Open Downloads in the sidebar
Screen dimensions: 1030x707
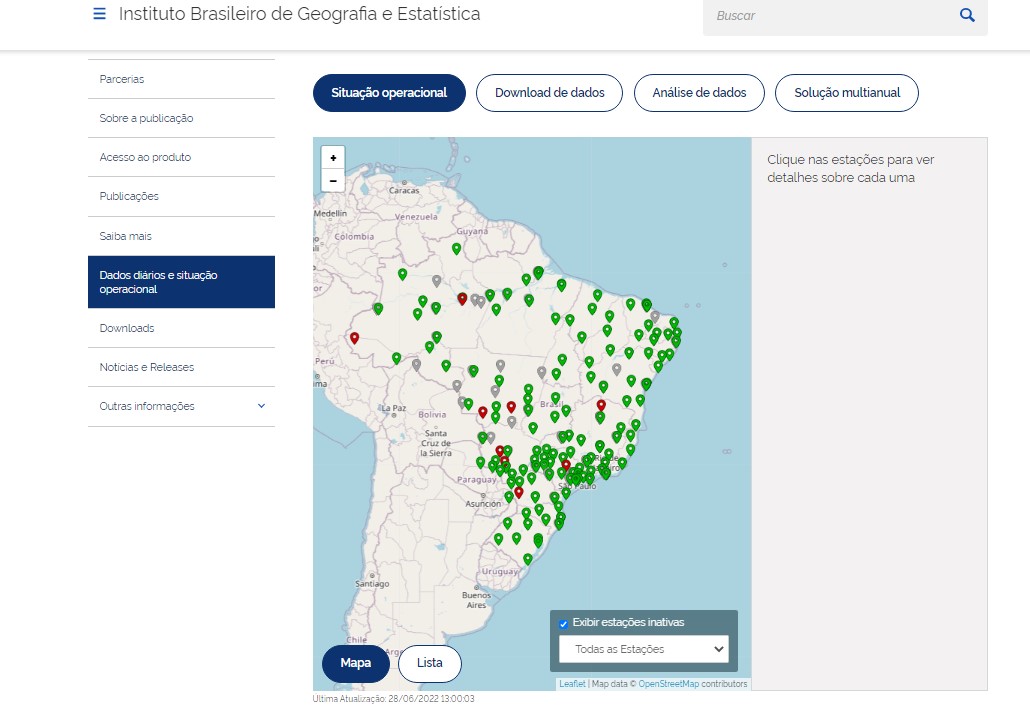click(181, 328)
